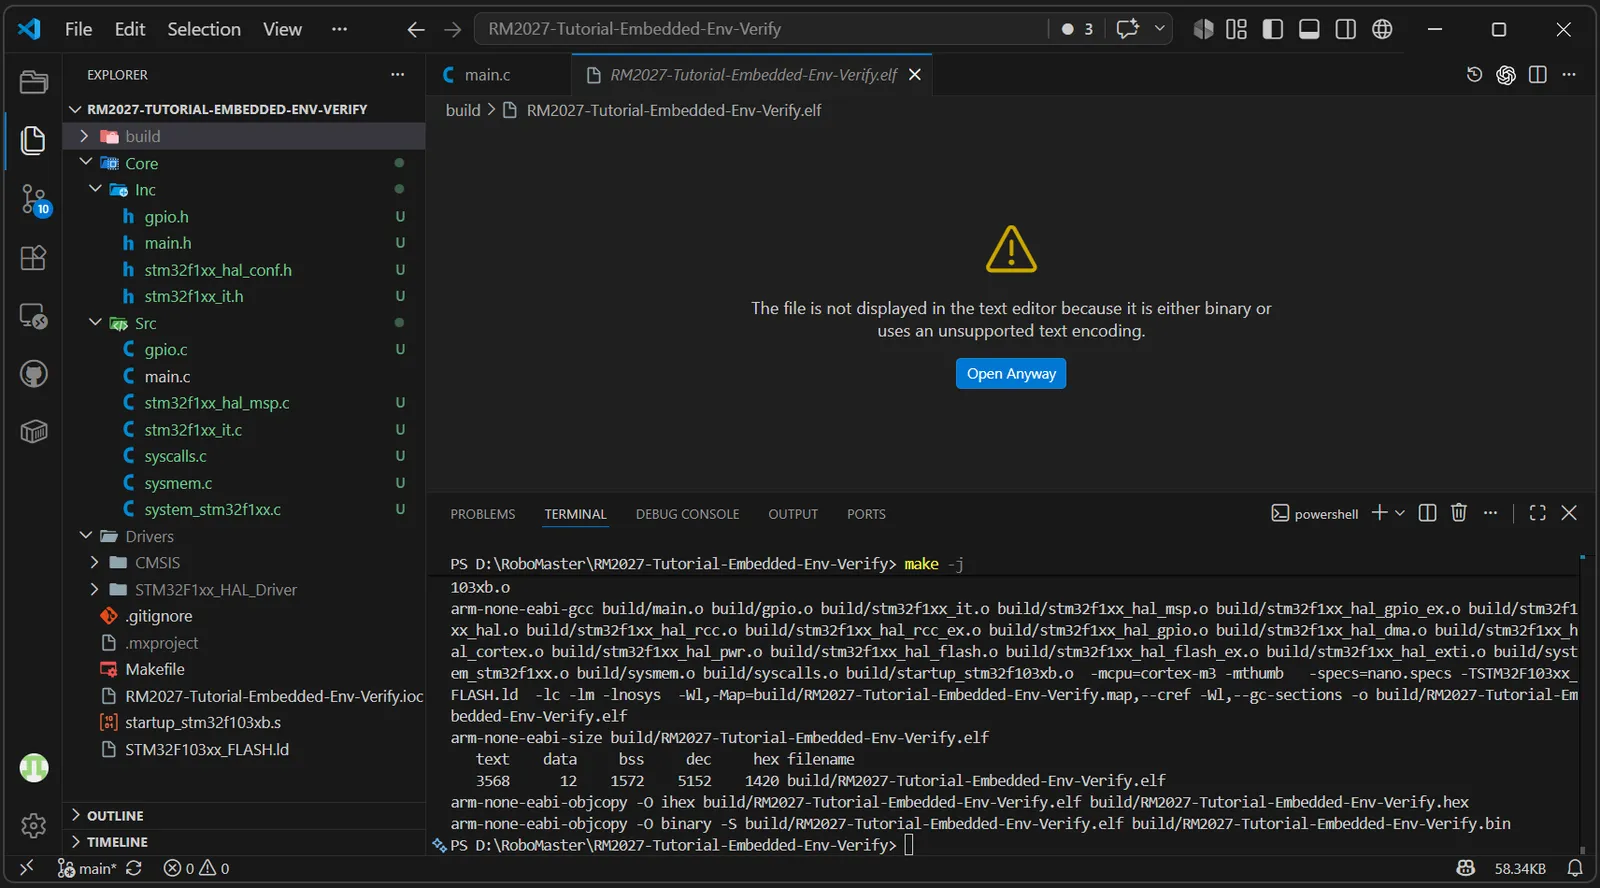Open the Manage gear in activity bar
The height and width of the screenshot is (888, 1600).
34,825
